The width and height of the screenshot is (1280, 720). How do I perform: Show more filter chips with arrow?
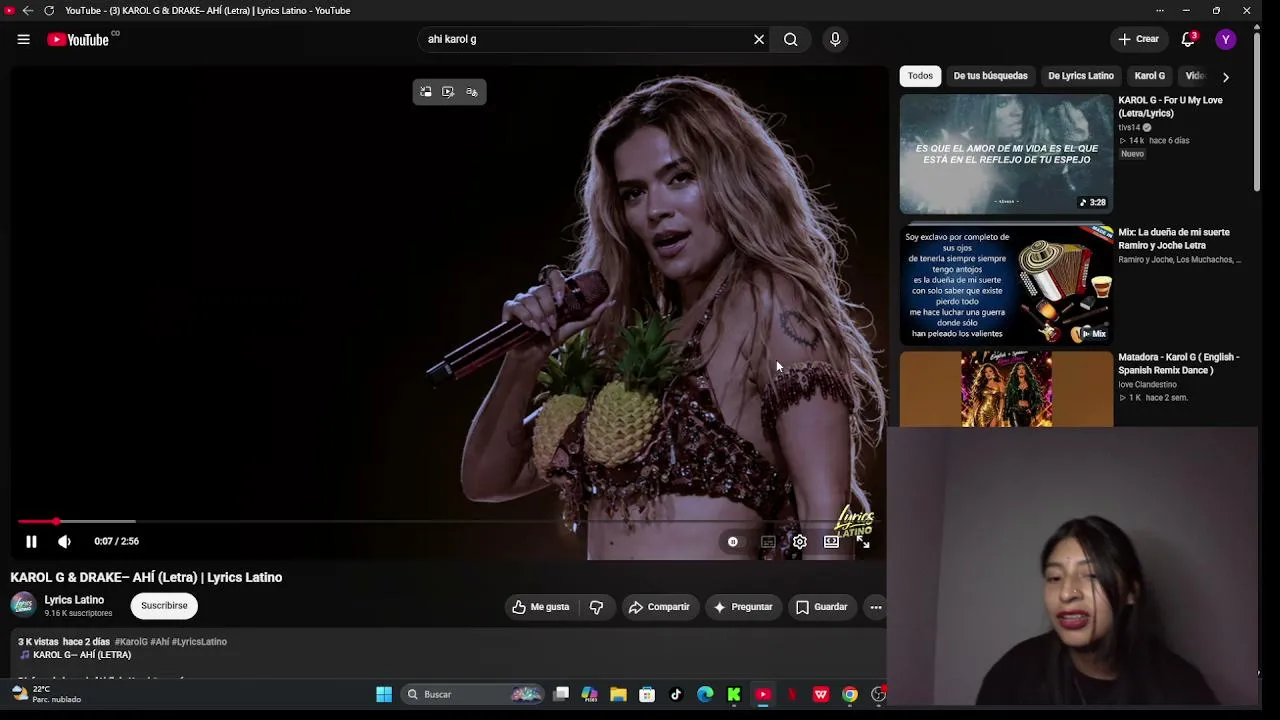point(1226,77)
